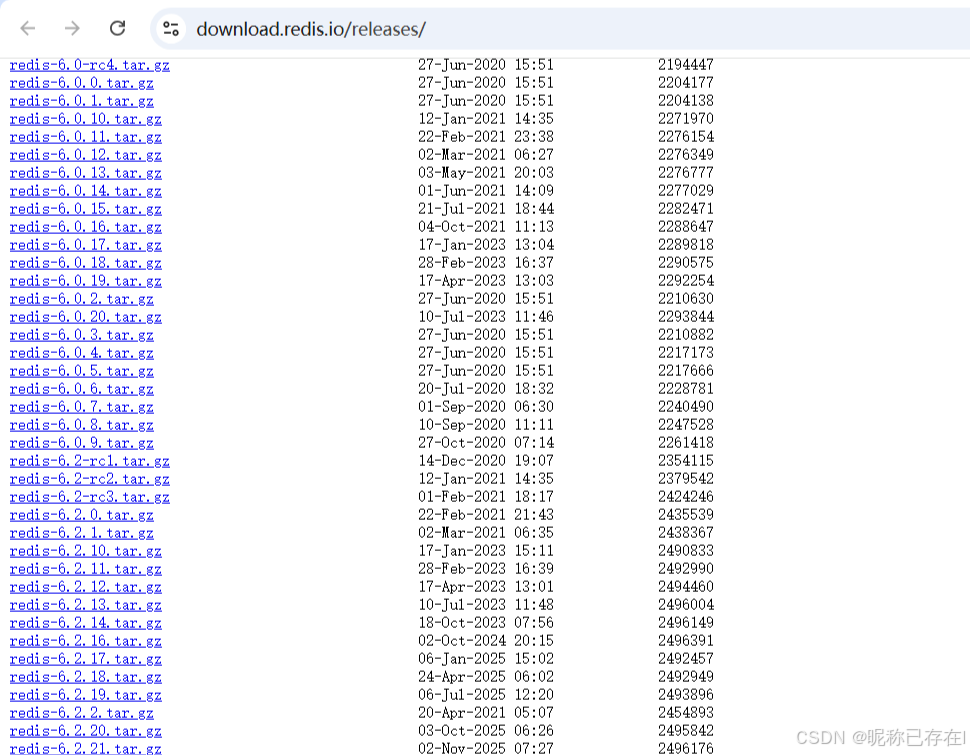This screenshot has width=970, height=755.
Task: Download redis-6.2.14.tar.gz
Action: 85,623
